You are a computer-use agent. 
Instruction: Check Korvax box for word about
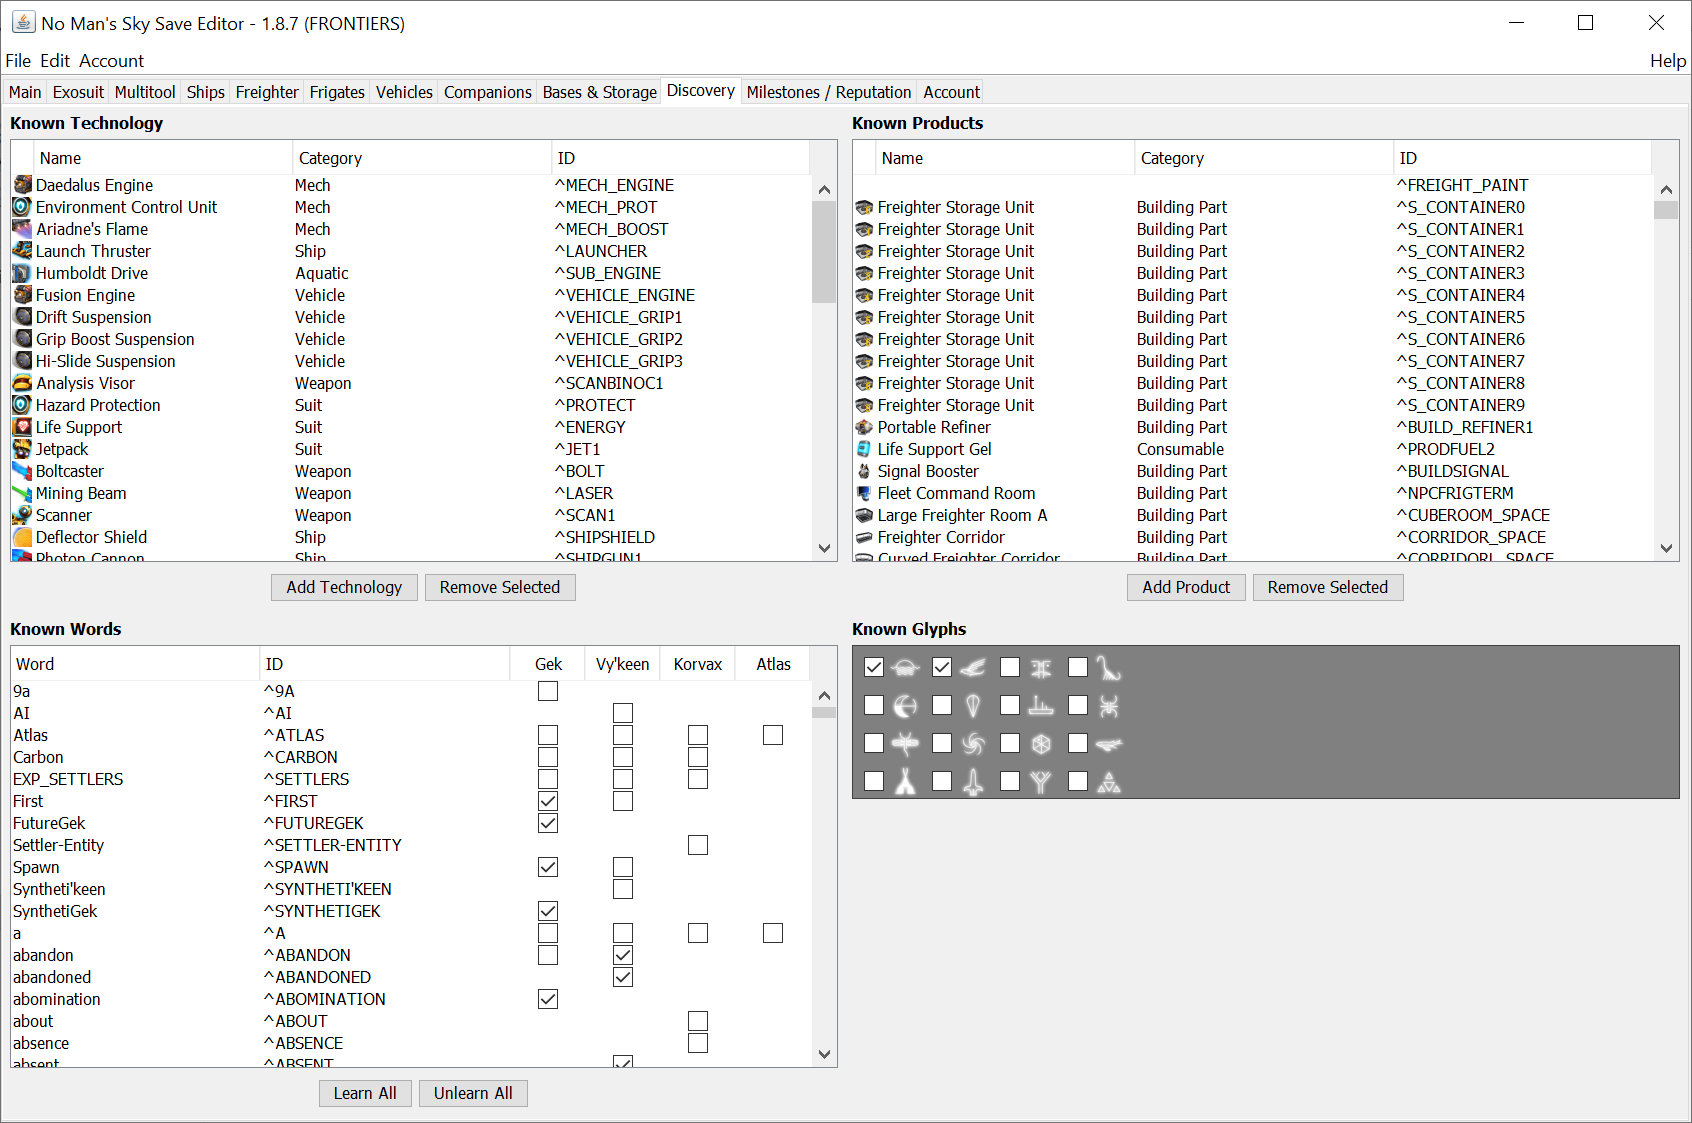698,1021
